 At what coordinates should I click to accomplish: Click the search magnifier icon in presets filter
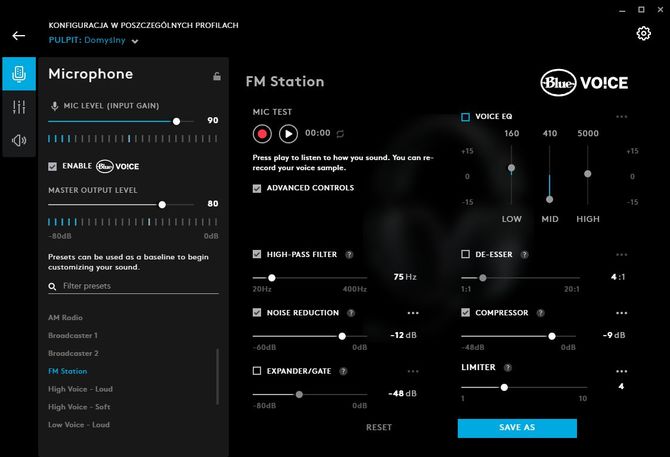coord(53,286)
